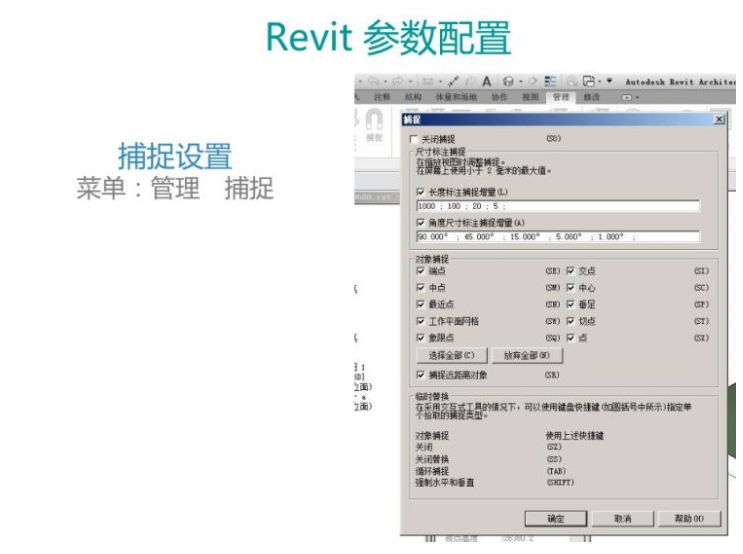Click the 选择全部 button

[452, 355]
